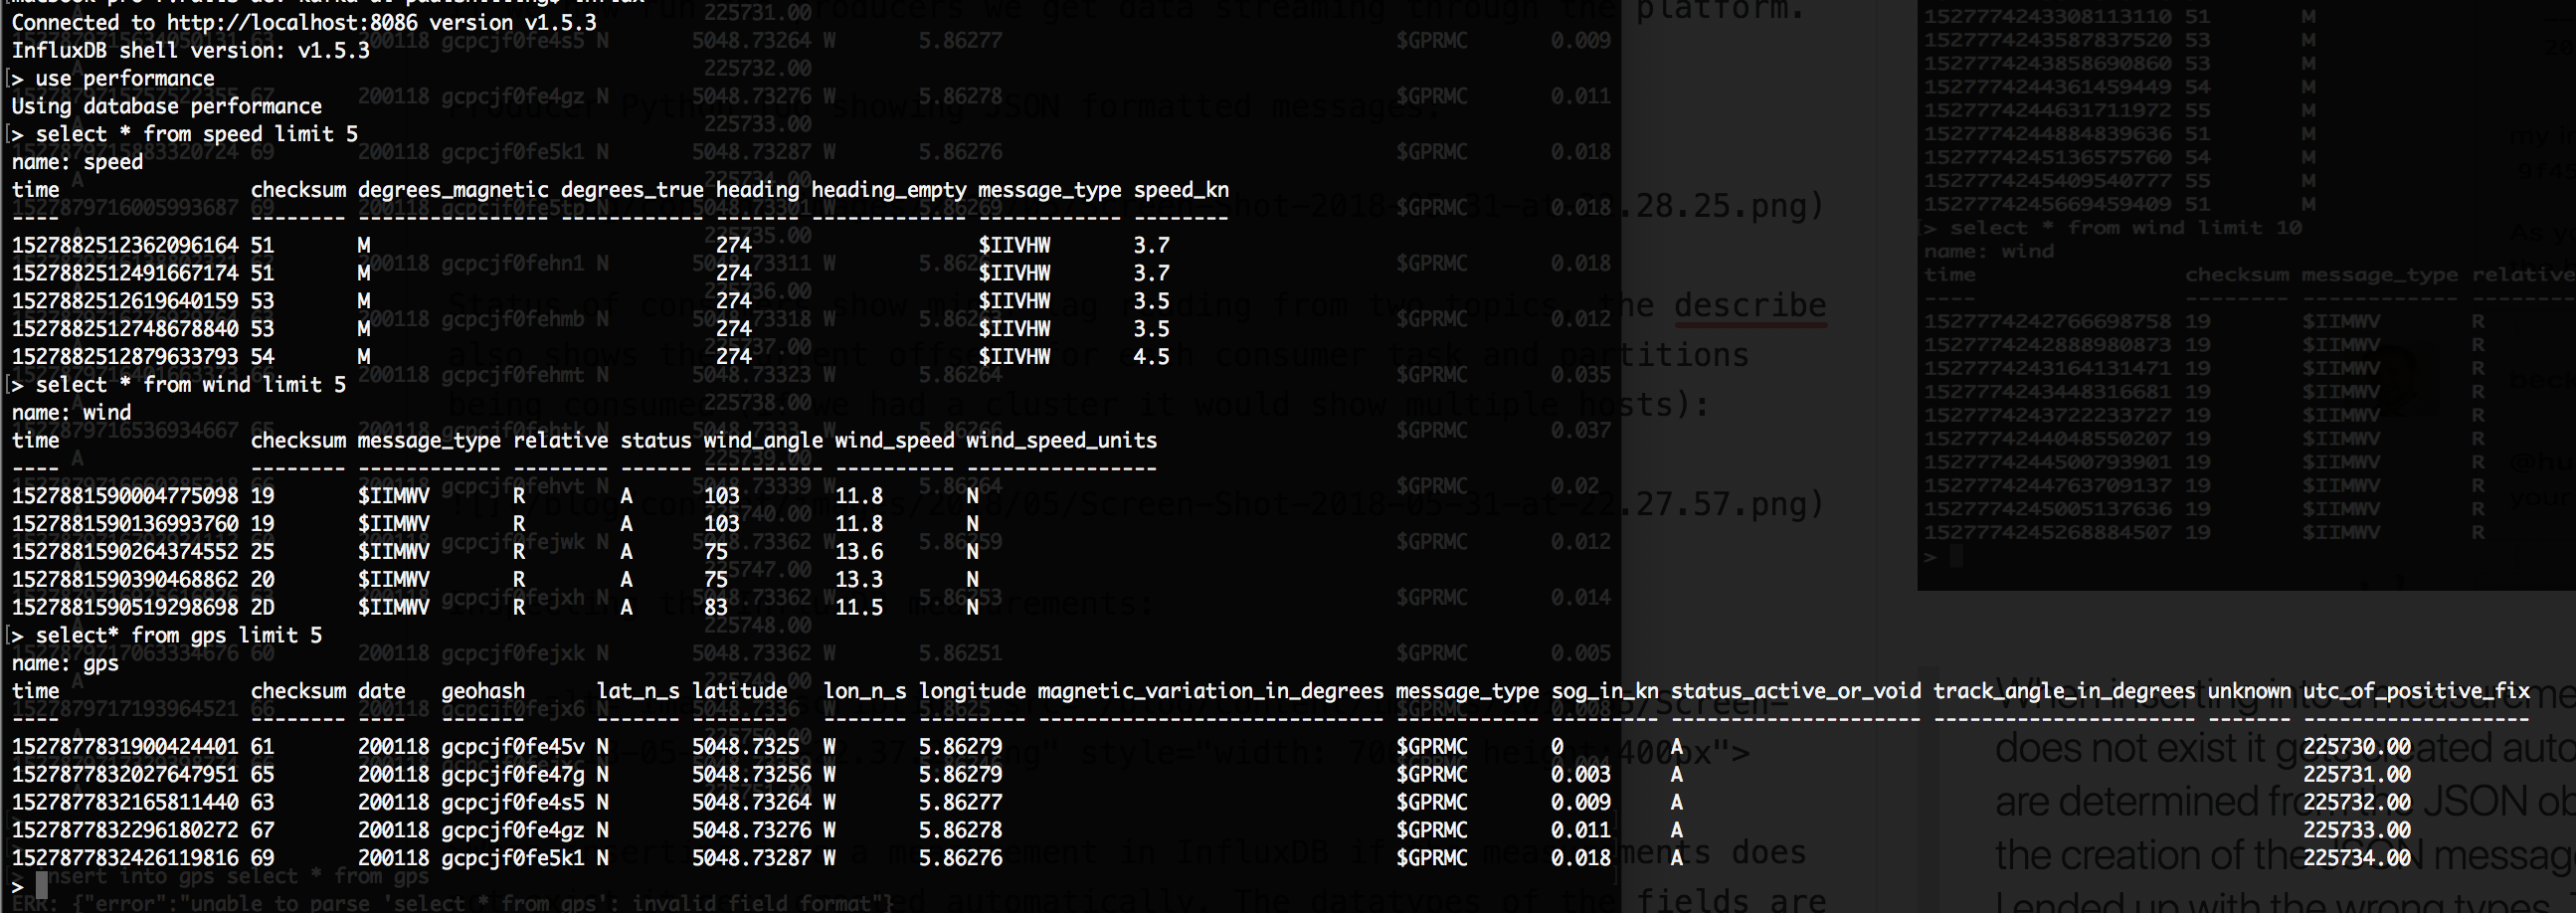Click wind timestamp 1527881590519298698
Image resolution: width=2576 pixels, height=913 pixels.
click(125, 608)
